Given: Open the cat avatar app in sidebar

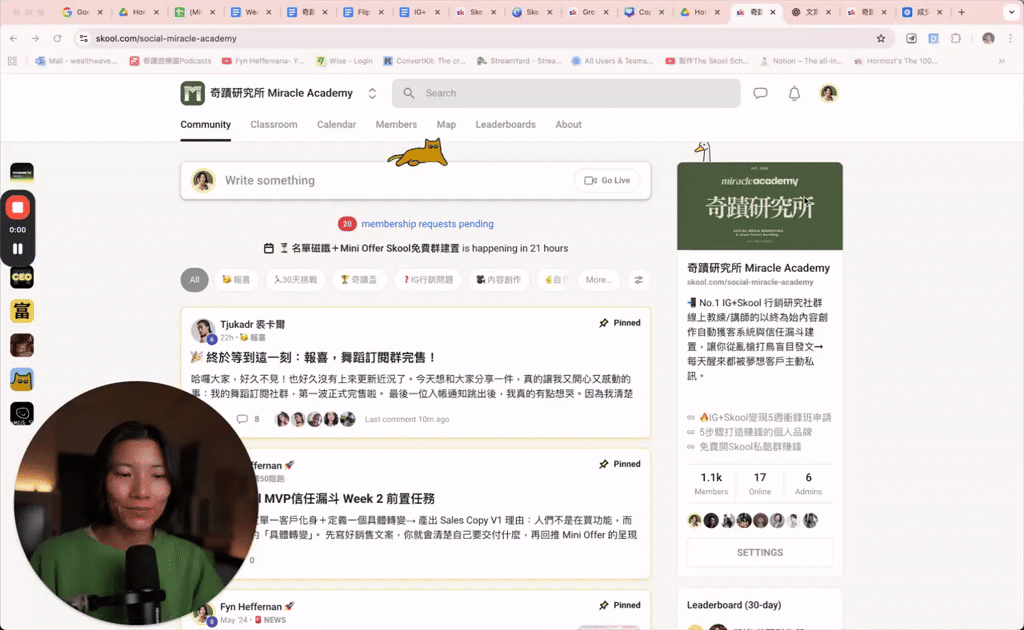Looking at the screenshot, I should click(x=20, y=380).
